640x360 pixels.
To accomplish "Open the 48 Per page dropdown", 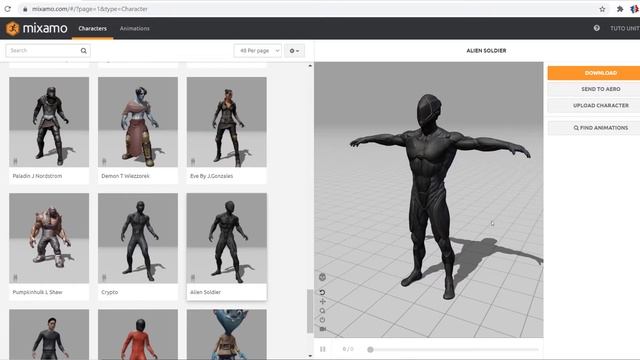I will tap(258, 51).
